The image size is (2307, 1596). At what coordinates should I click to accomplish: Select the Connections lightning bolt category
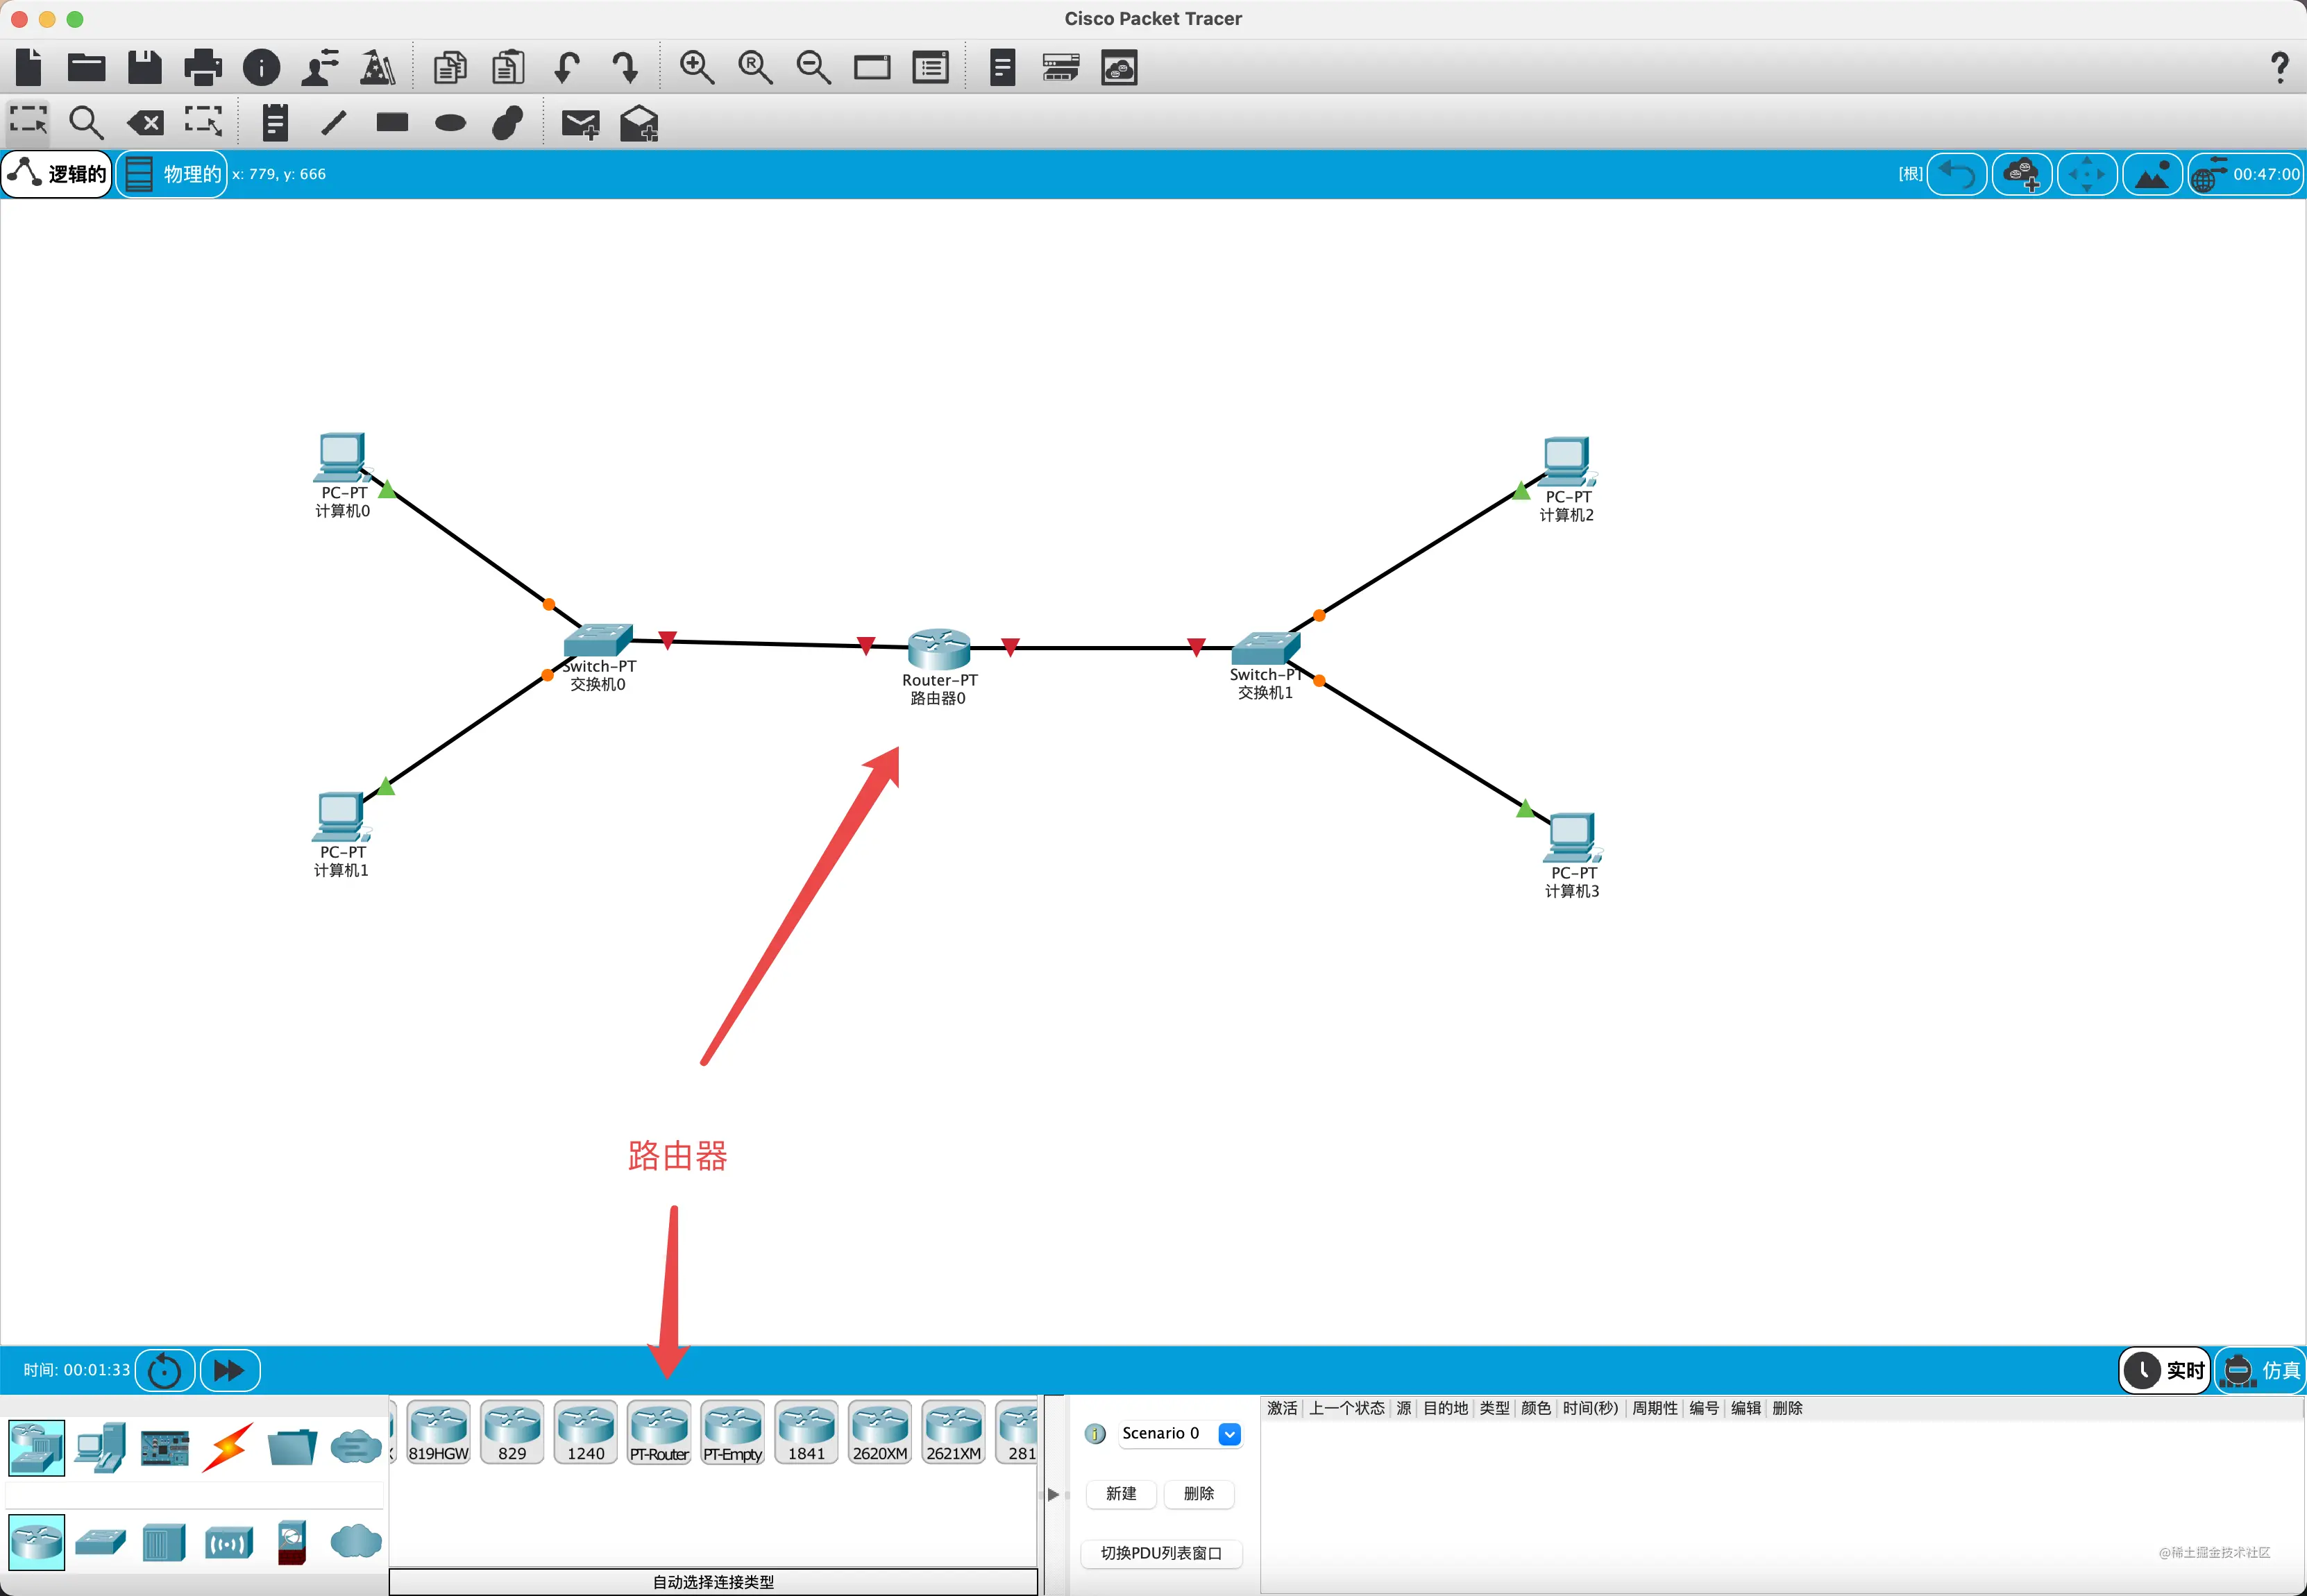(228, 1447)
